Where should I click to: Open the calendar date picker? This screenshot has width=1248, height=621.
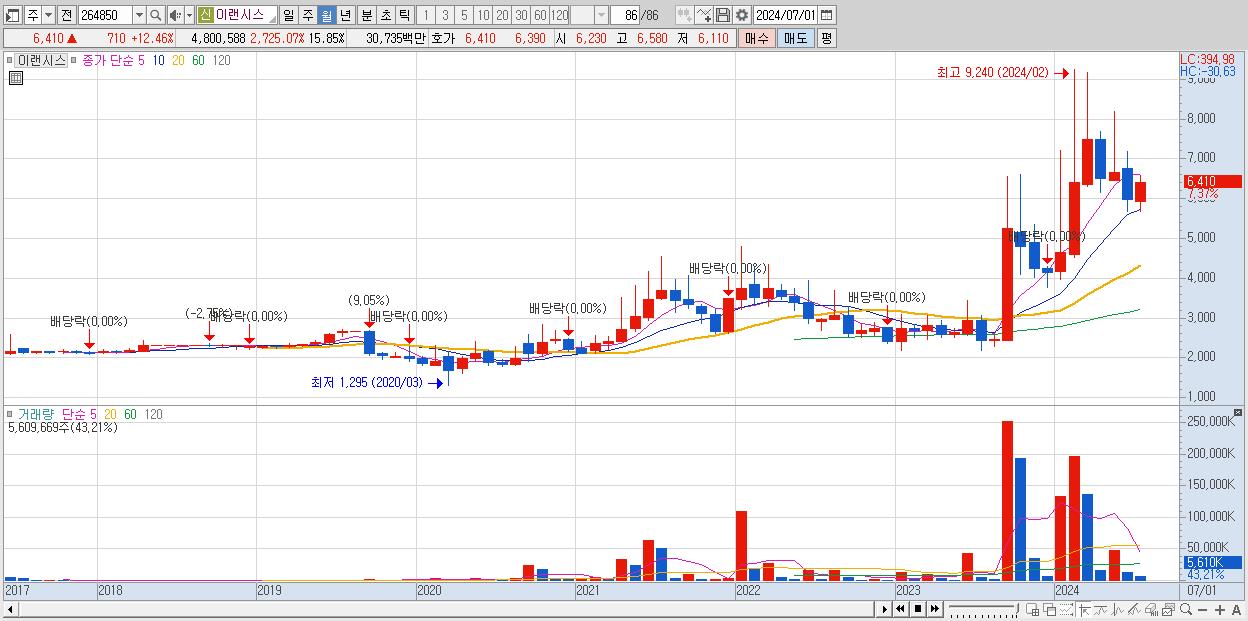[x=828, y=15]
